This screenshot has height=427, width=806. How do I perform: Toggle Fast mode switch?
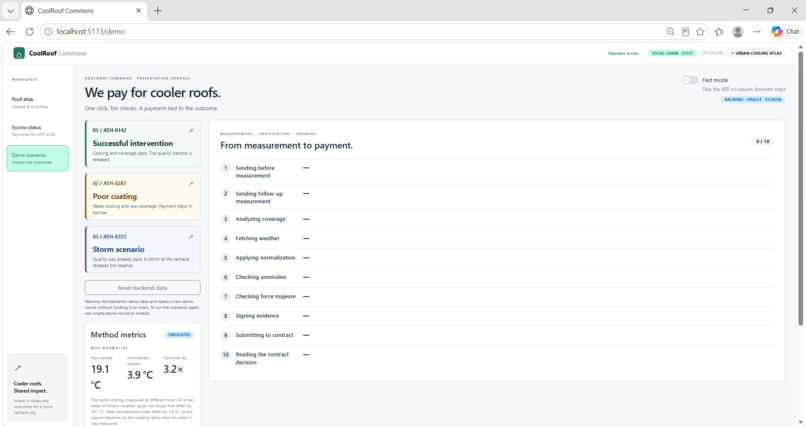(x=690, y=80)
